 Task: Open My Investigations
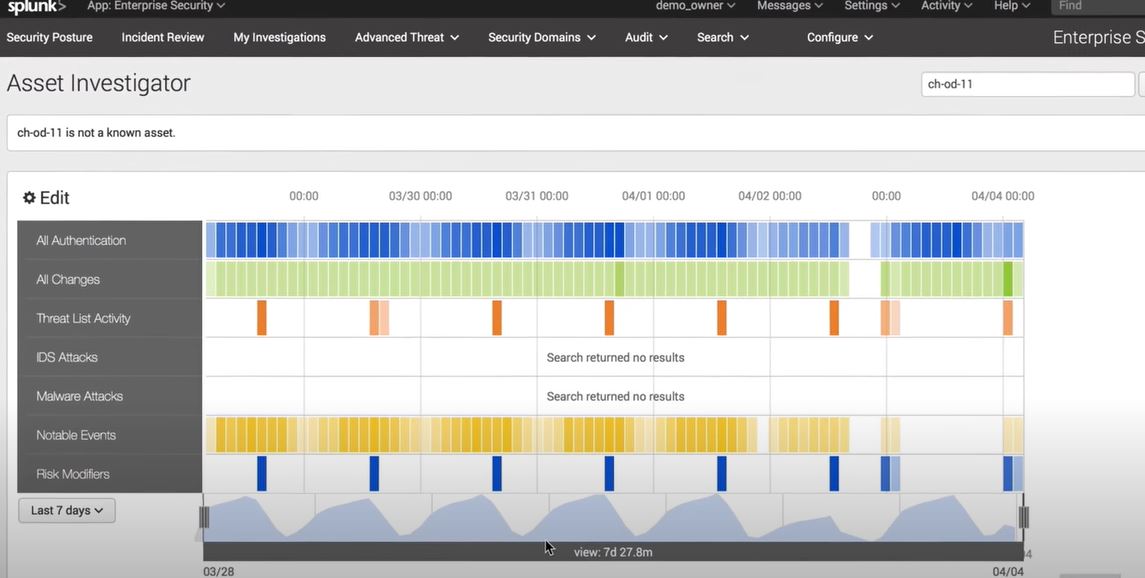(x=280, y=37)
